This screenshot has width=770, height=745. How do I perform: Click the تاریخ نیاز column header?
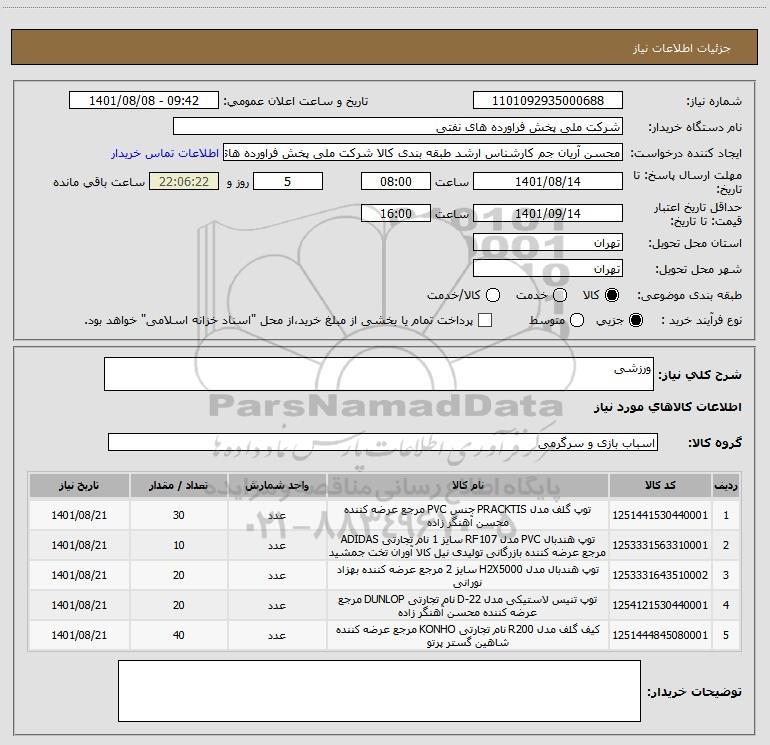coord(79,486)
